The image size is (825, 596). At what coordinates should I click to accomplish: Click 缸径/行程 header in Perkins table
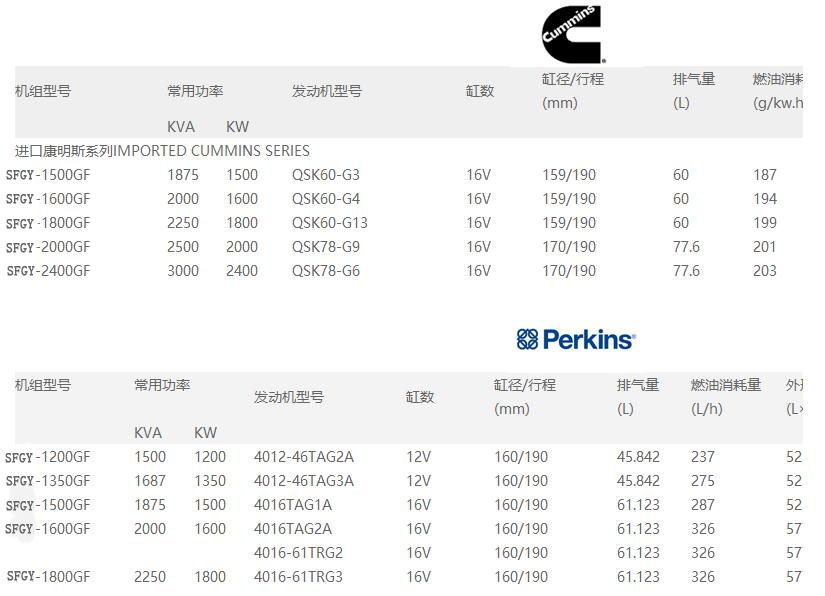[524, 385]
